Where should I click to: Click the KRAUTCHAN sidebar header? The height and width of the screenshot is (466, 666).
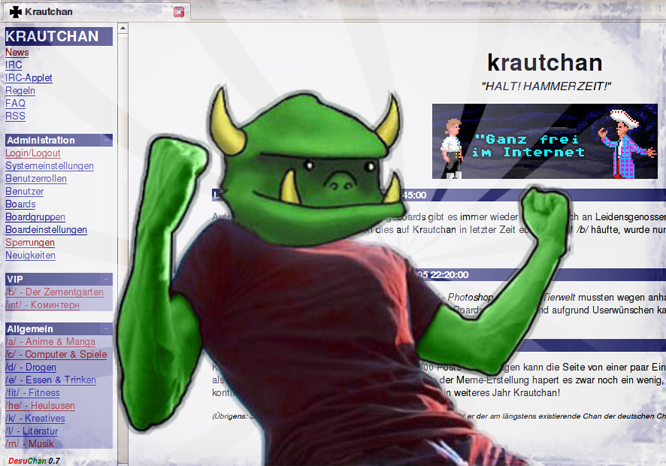[59, 36]
